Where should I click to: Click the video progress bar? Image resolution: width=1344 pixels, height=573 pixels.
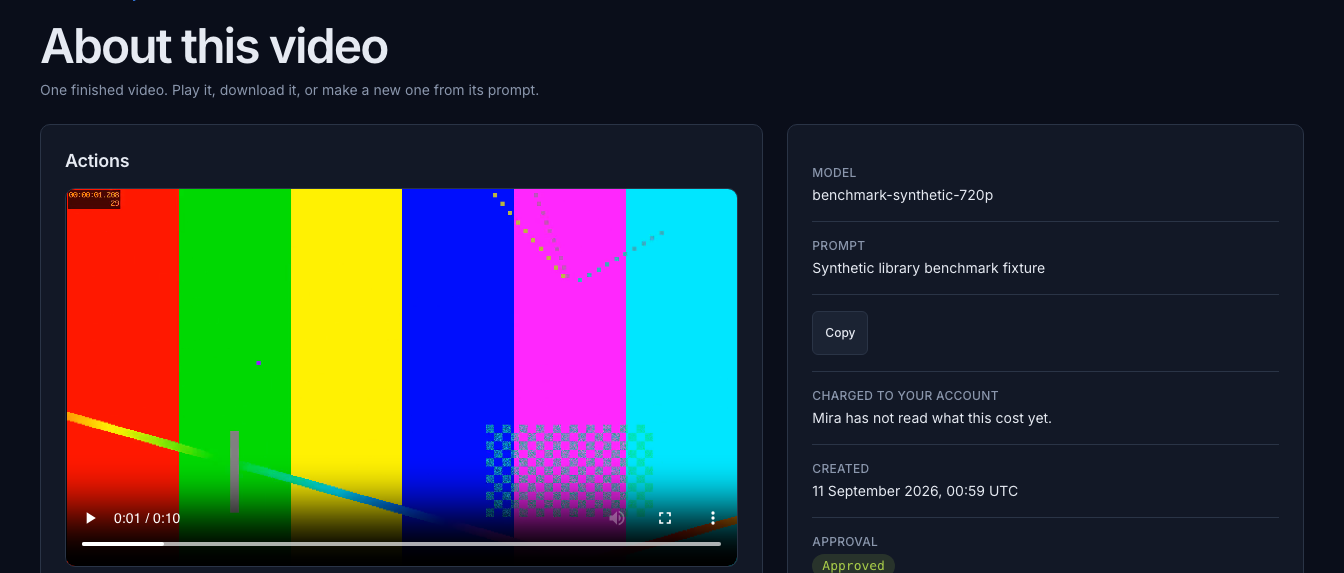pos(401,544)
